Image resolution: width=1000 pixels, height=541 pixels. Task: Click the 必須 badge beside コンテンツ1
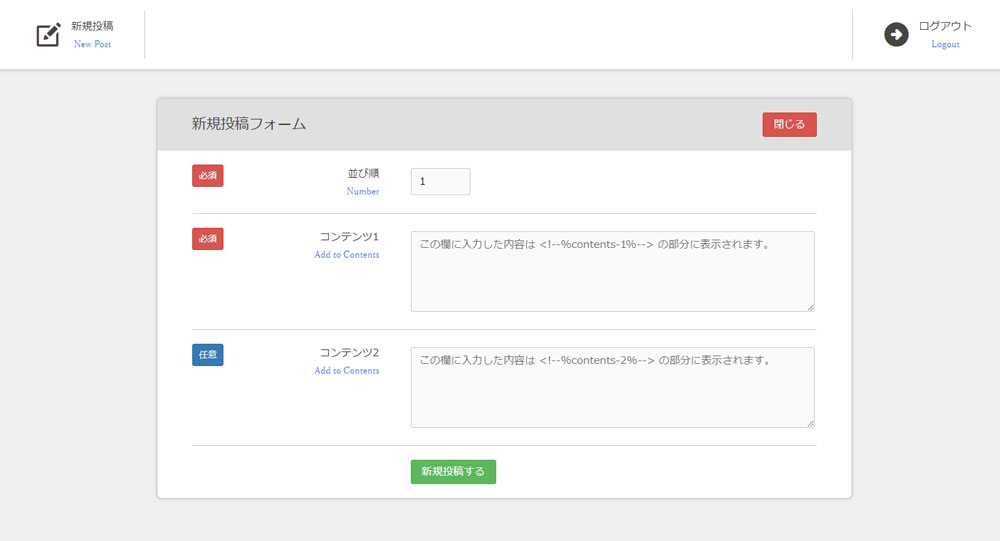pos(208,239)
